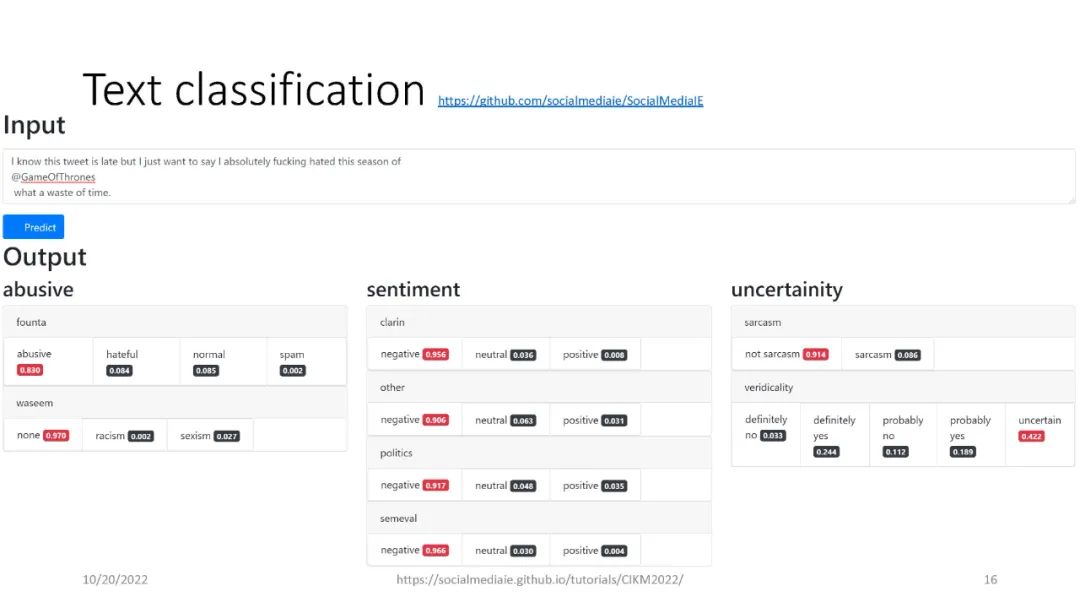
Task: Select the waseem section header
Action: (x=175, y=403)
